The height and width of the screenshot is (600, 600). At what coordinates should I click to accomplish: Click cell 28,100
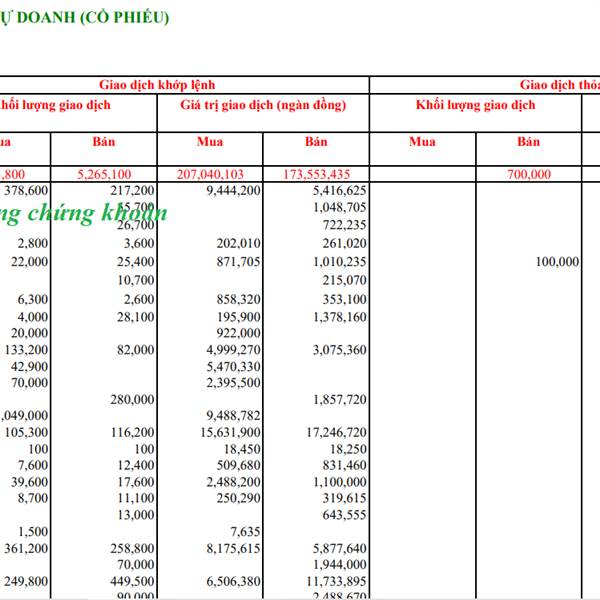tap(136, 317)
